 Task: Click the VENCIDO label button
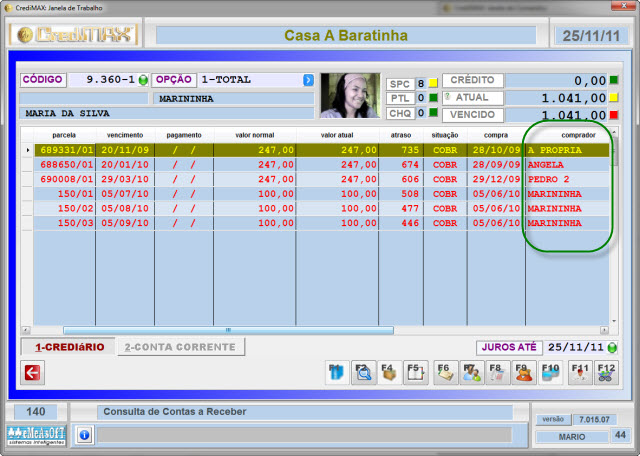(473, 115)
